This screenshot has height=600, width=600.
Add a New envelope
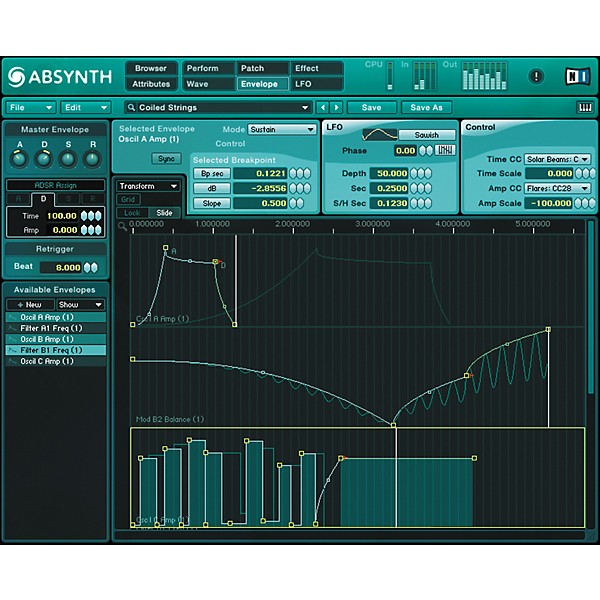pyautogui.click(x=30, y=305)
